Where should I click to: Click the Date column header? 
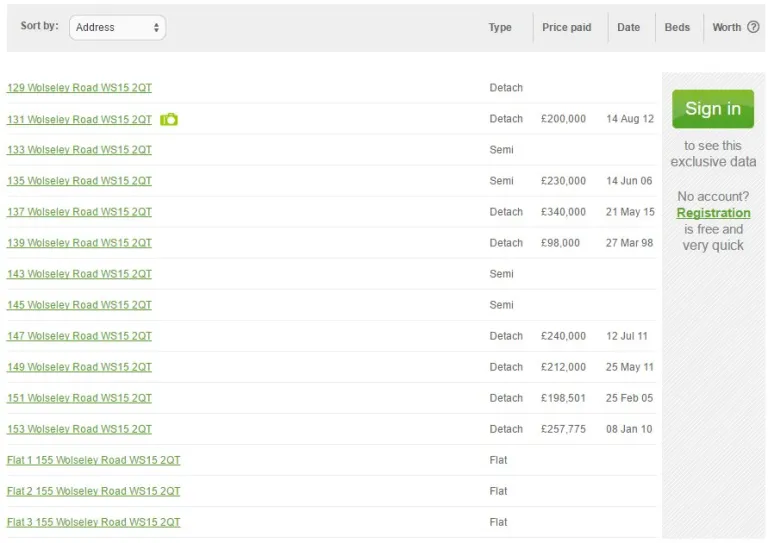coord(628,27)
